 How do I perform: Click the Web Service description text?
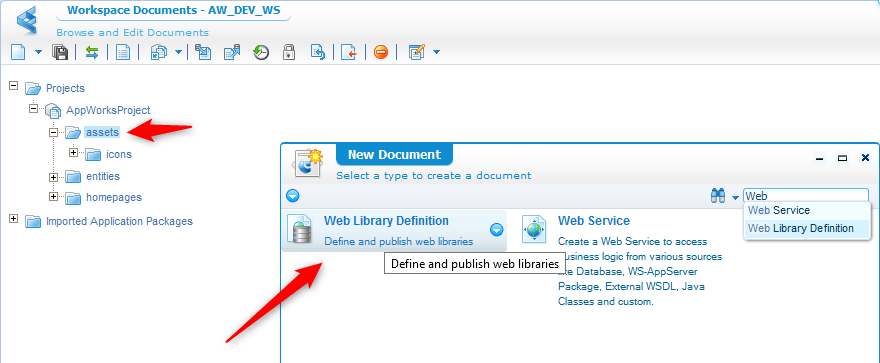pos(640,272)
